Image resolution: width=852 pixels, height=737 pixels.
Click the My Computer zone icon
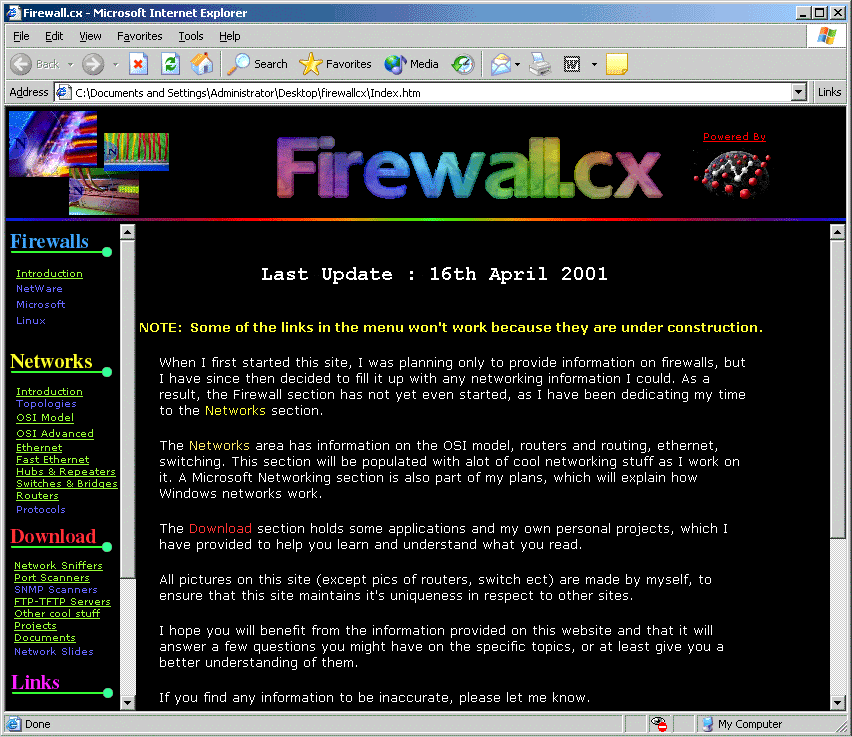pos(707,724)
